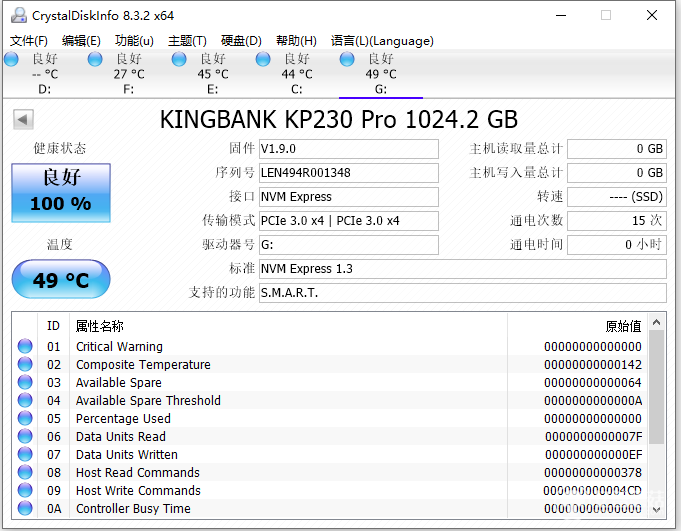Click raw value 0000000000142
681x531 pixels.
[593, 365]
